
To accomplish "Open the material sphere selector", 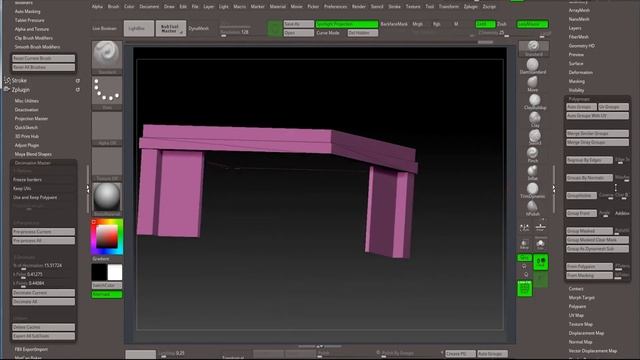I will pos(107,199).
